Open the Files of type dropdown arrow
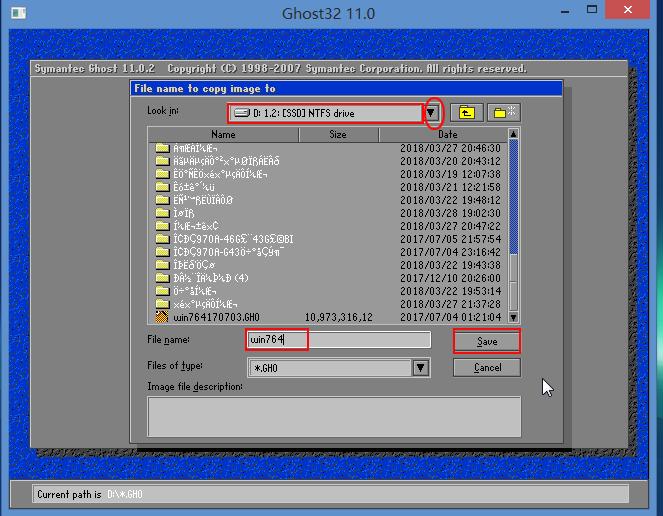The image size is (663, 516). pyautogui.click(x=422, y=368)
